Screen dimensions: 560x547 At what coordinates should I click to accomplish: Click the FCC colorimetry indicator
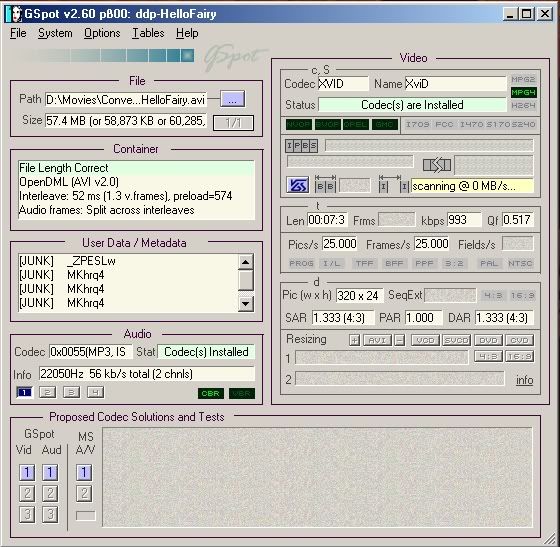pos(444,124)
